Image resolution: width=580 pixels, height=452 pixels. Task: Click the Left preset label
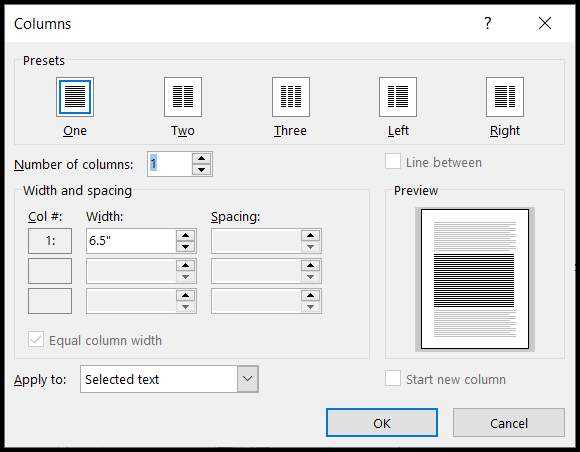pyautogui.click(x=398, y=131)
